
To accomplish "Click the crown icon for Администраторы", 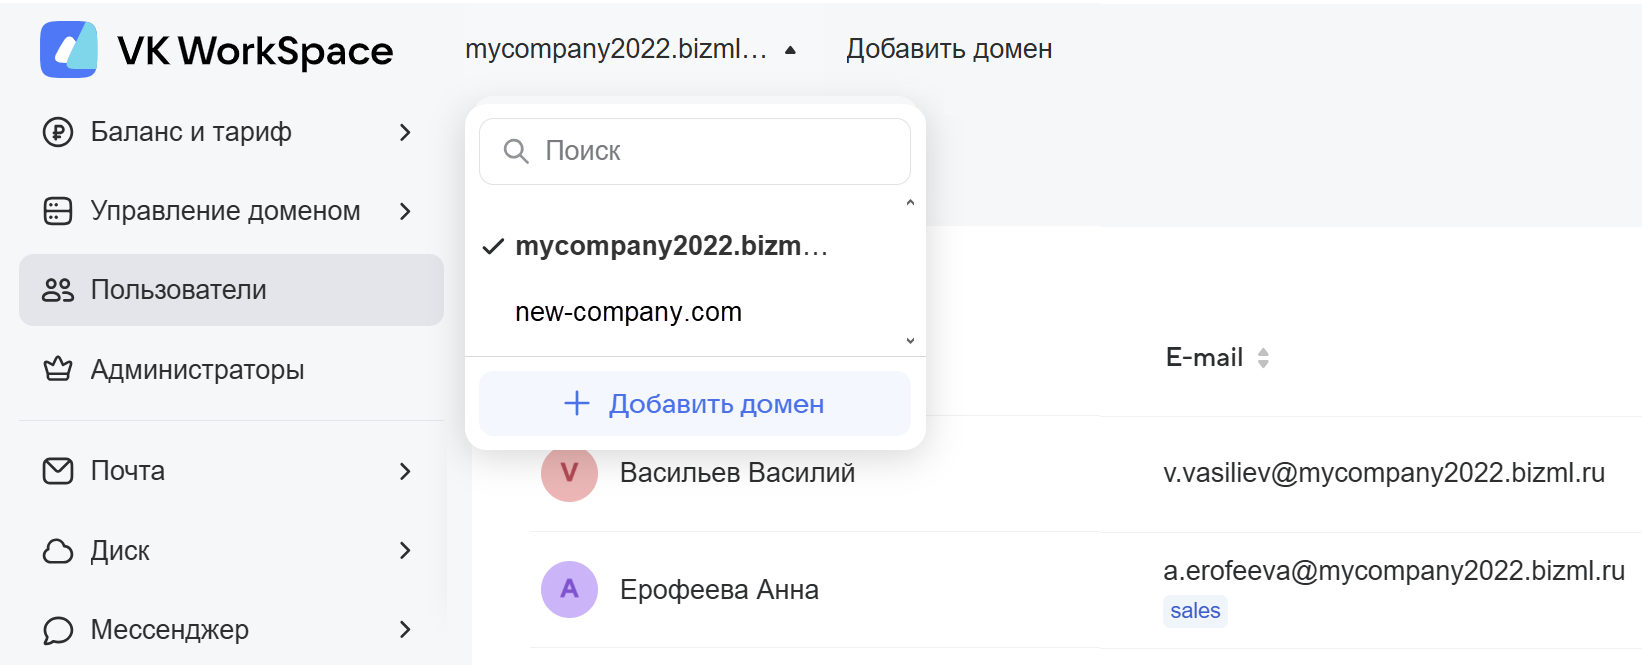I will point(58,369).
